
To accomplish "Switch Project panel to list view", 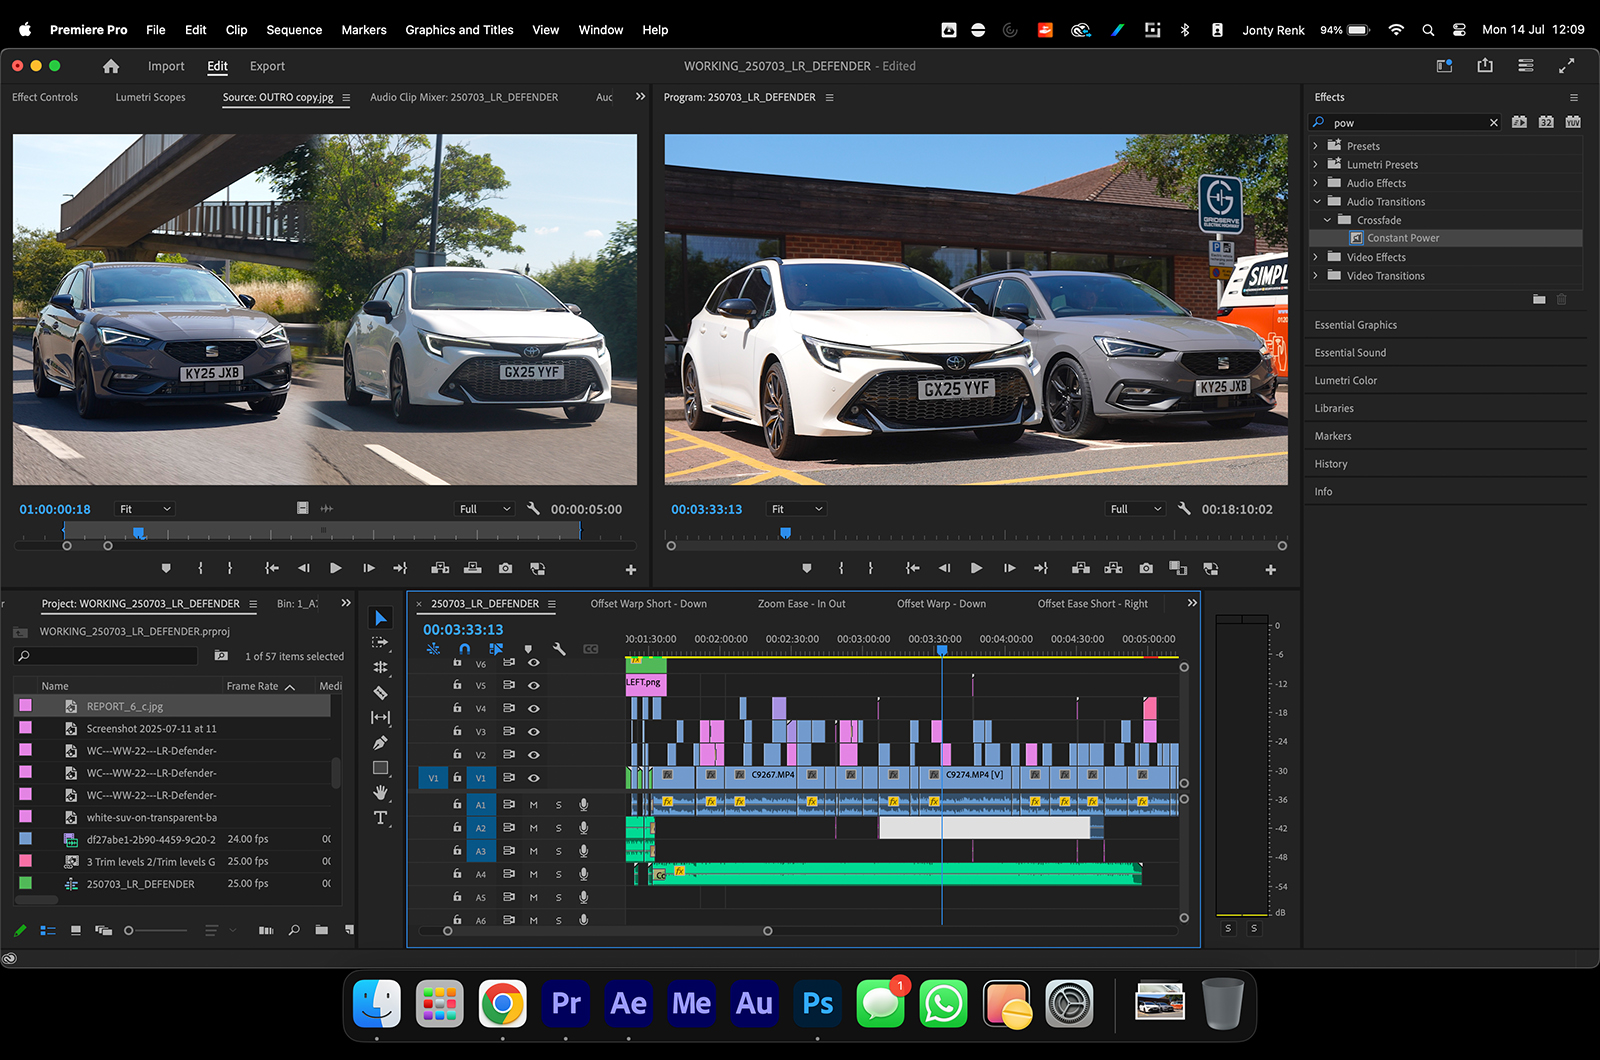I will tap(48, 930).
